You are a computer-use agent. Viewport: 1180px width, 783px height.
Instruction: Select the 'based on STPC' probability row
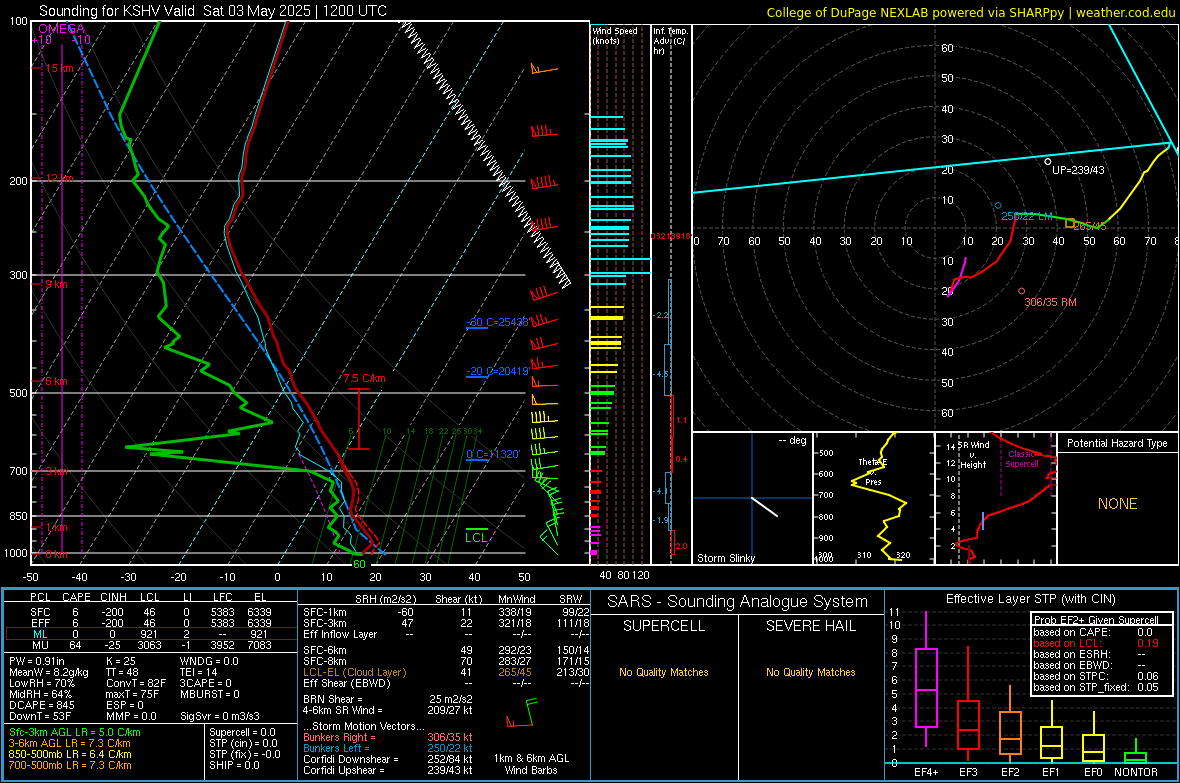click(1096, 676)
